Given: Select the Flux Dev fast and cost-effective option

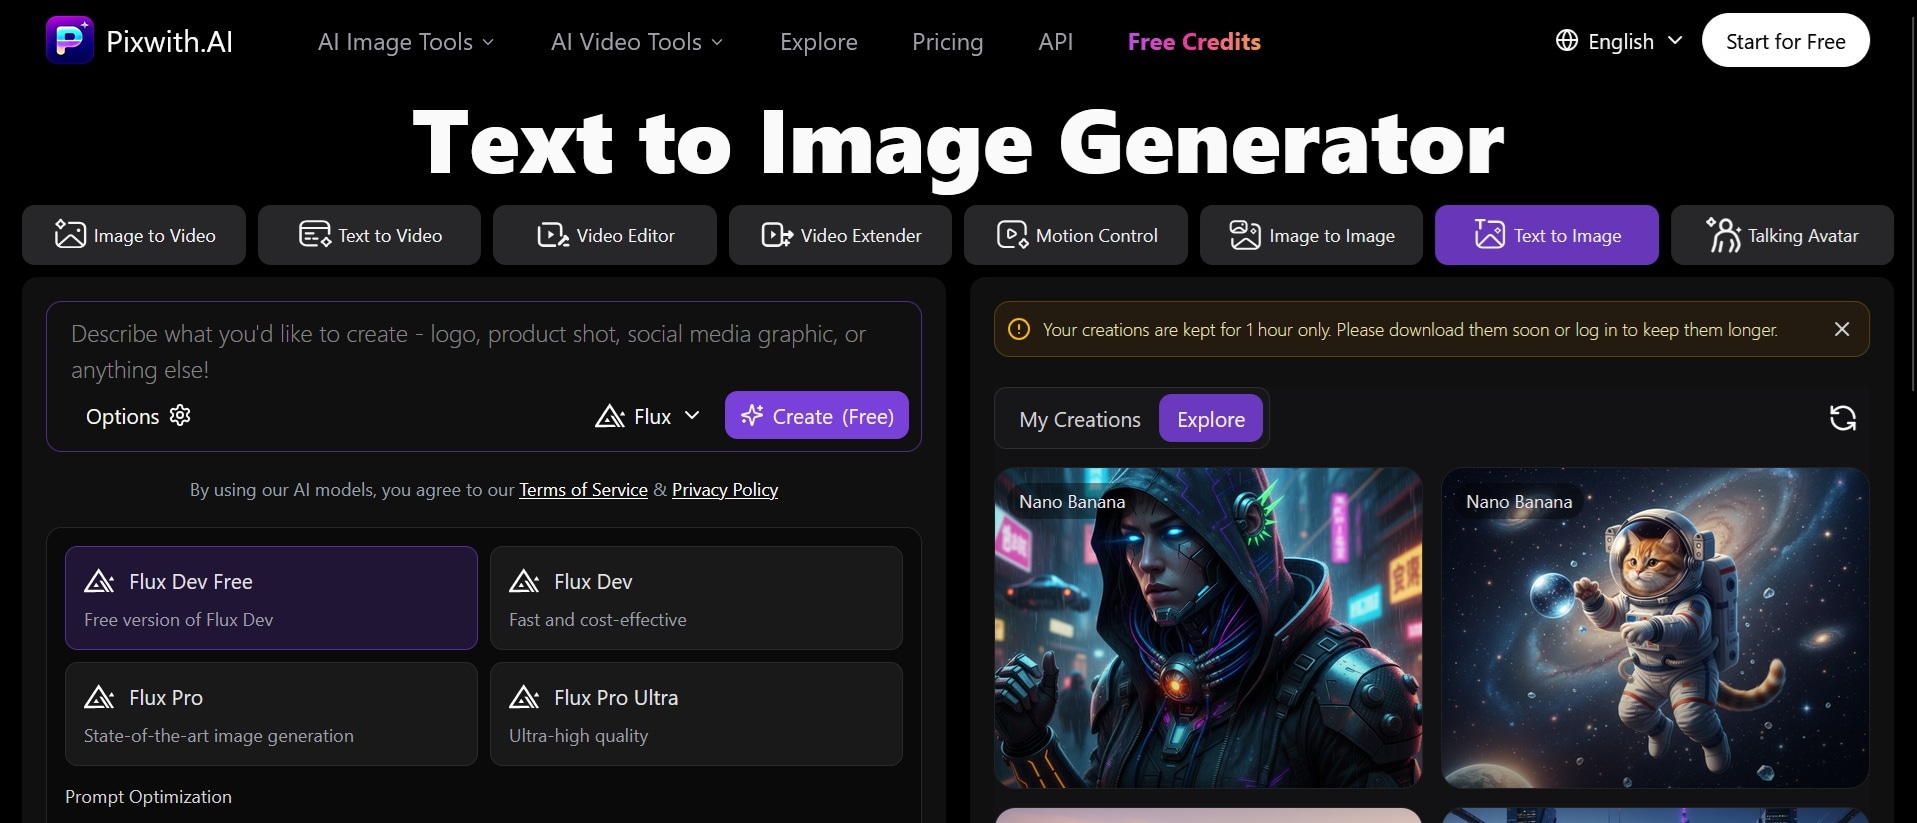Looking at the screenshot, I should pyautogui.click(x=696, y=598).
